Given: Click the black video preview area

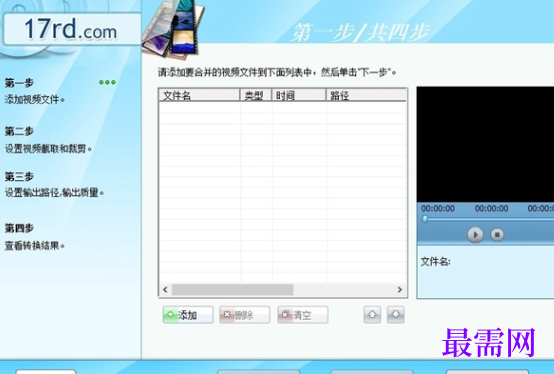Looking at the screenshot, I should coord(485,144).
